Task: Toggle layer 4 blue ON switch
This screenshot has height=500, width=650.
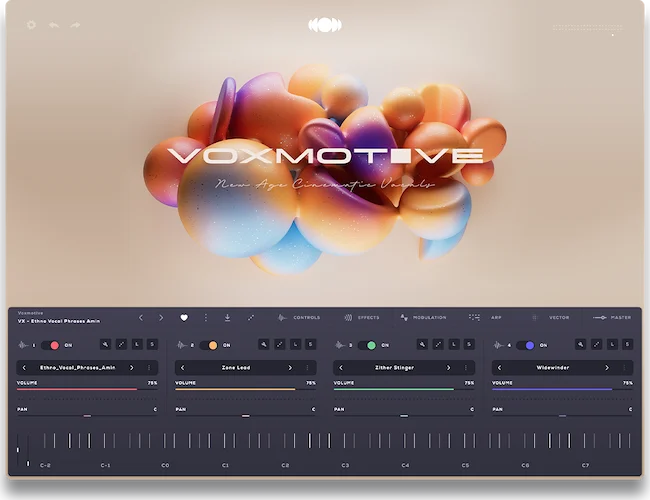Action: click(x=526, y=345)
